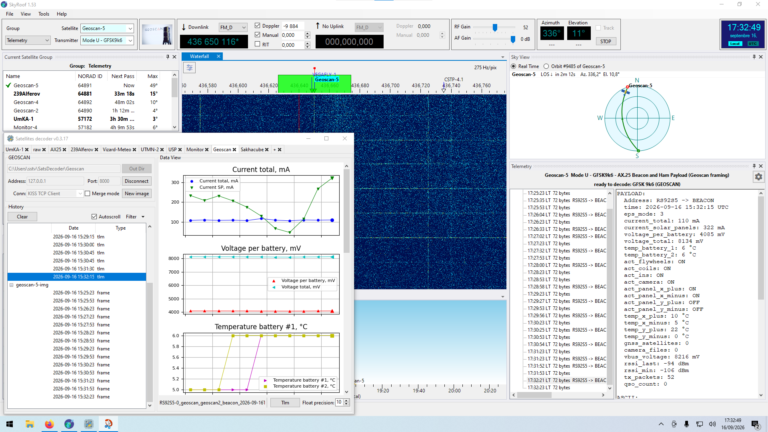This screenshot has width=768, height=432.
Task: Open Firefox from the taskbar
Action: click(x=49, y=424)
